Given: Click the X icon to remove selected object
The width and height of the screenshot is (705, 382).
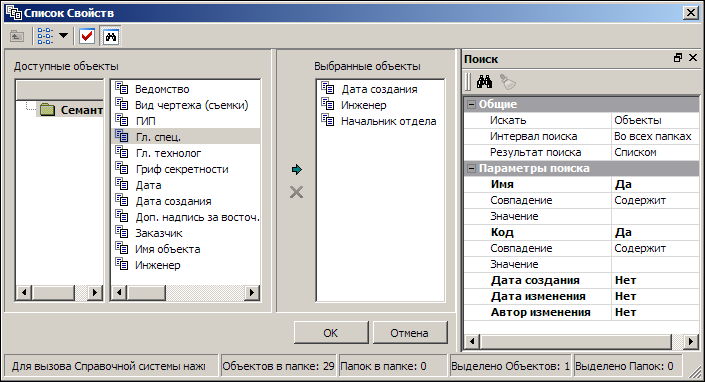Looking at the screenshot, I should tap(296, 192).
